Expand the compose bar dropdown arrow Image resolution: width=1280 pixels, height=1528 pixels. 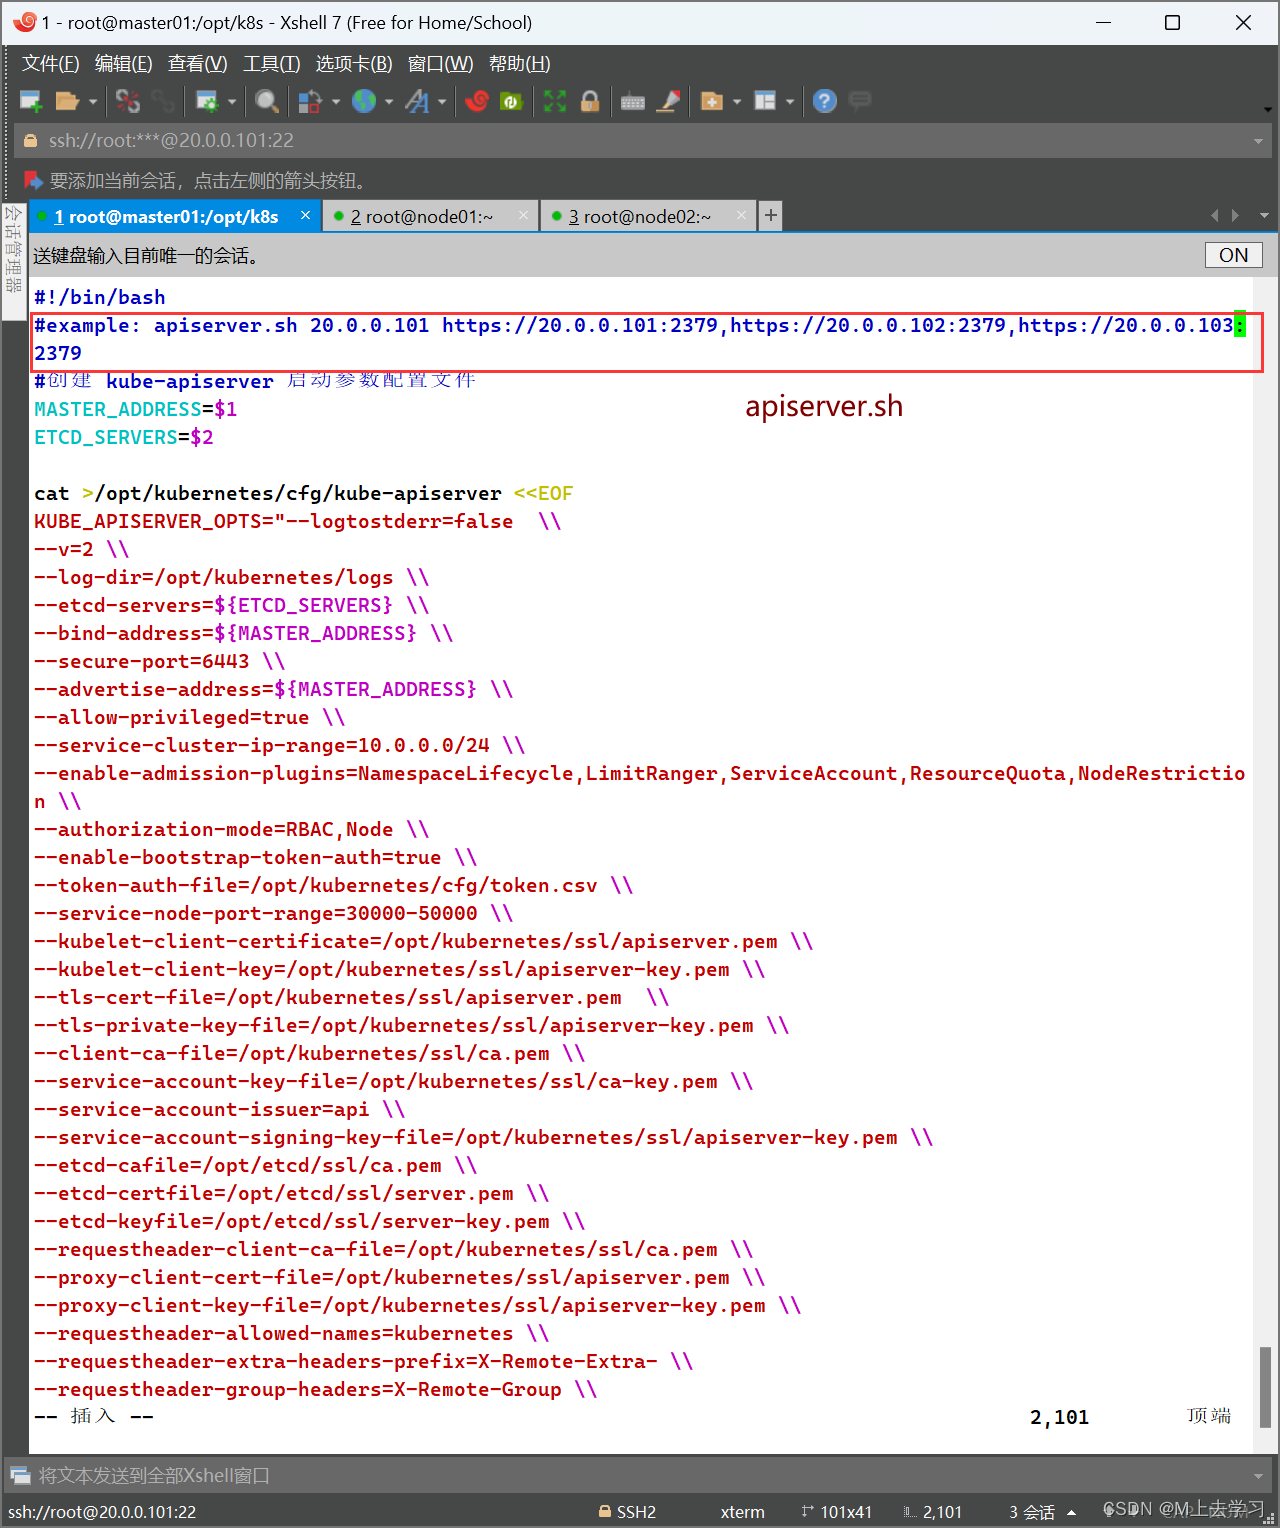[x=1258, y=1475]
